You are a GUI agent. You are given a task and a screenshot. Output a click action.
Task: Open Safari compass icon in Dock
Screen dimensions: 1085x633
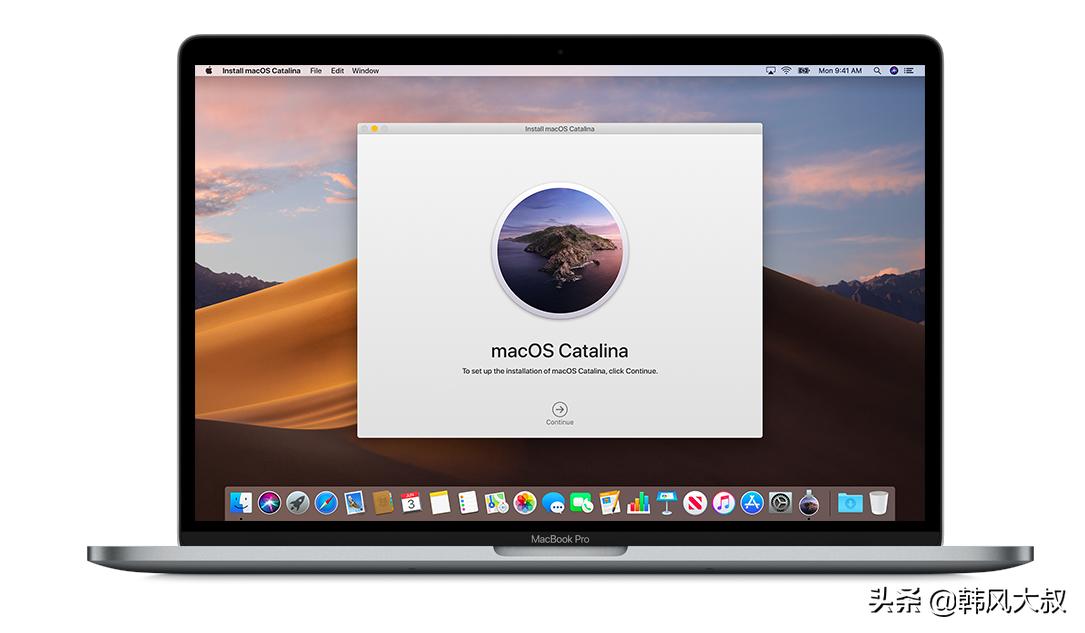point(326,503)
